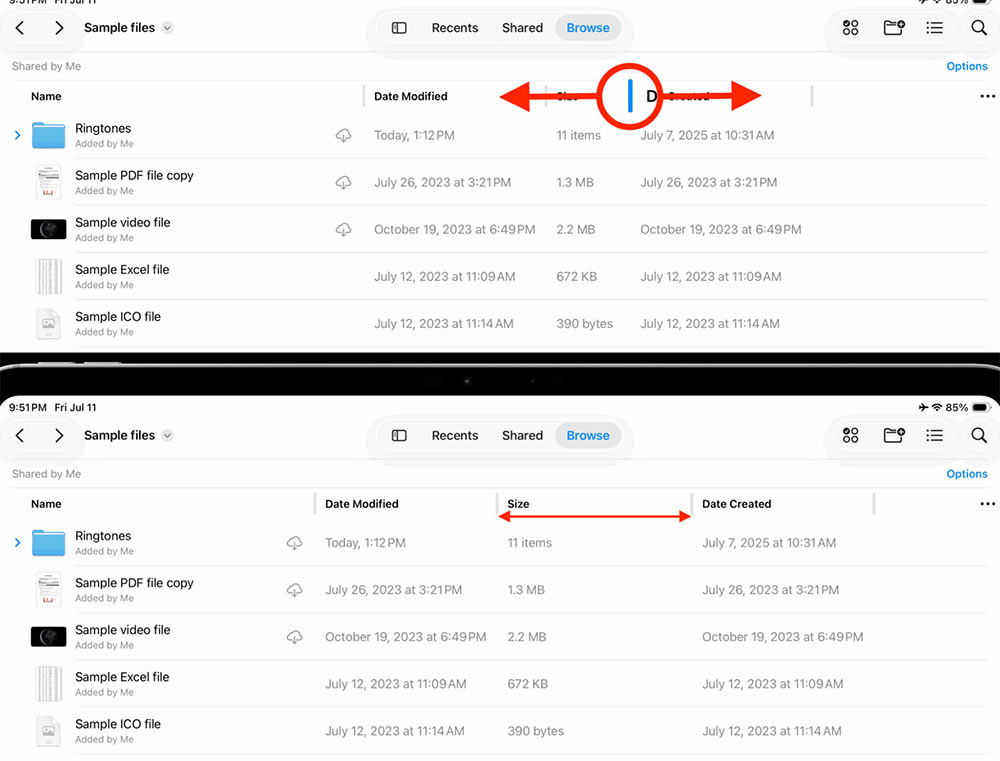Select the Browse tab
Image resolution: width=1000 pixels, height=761 pixels.
pyautogui.click(x=587, y=27)
